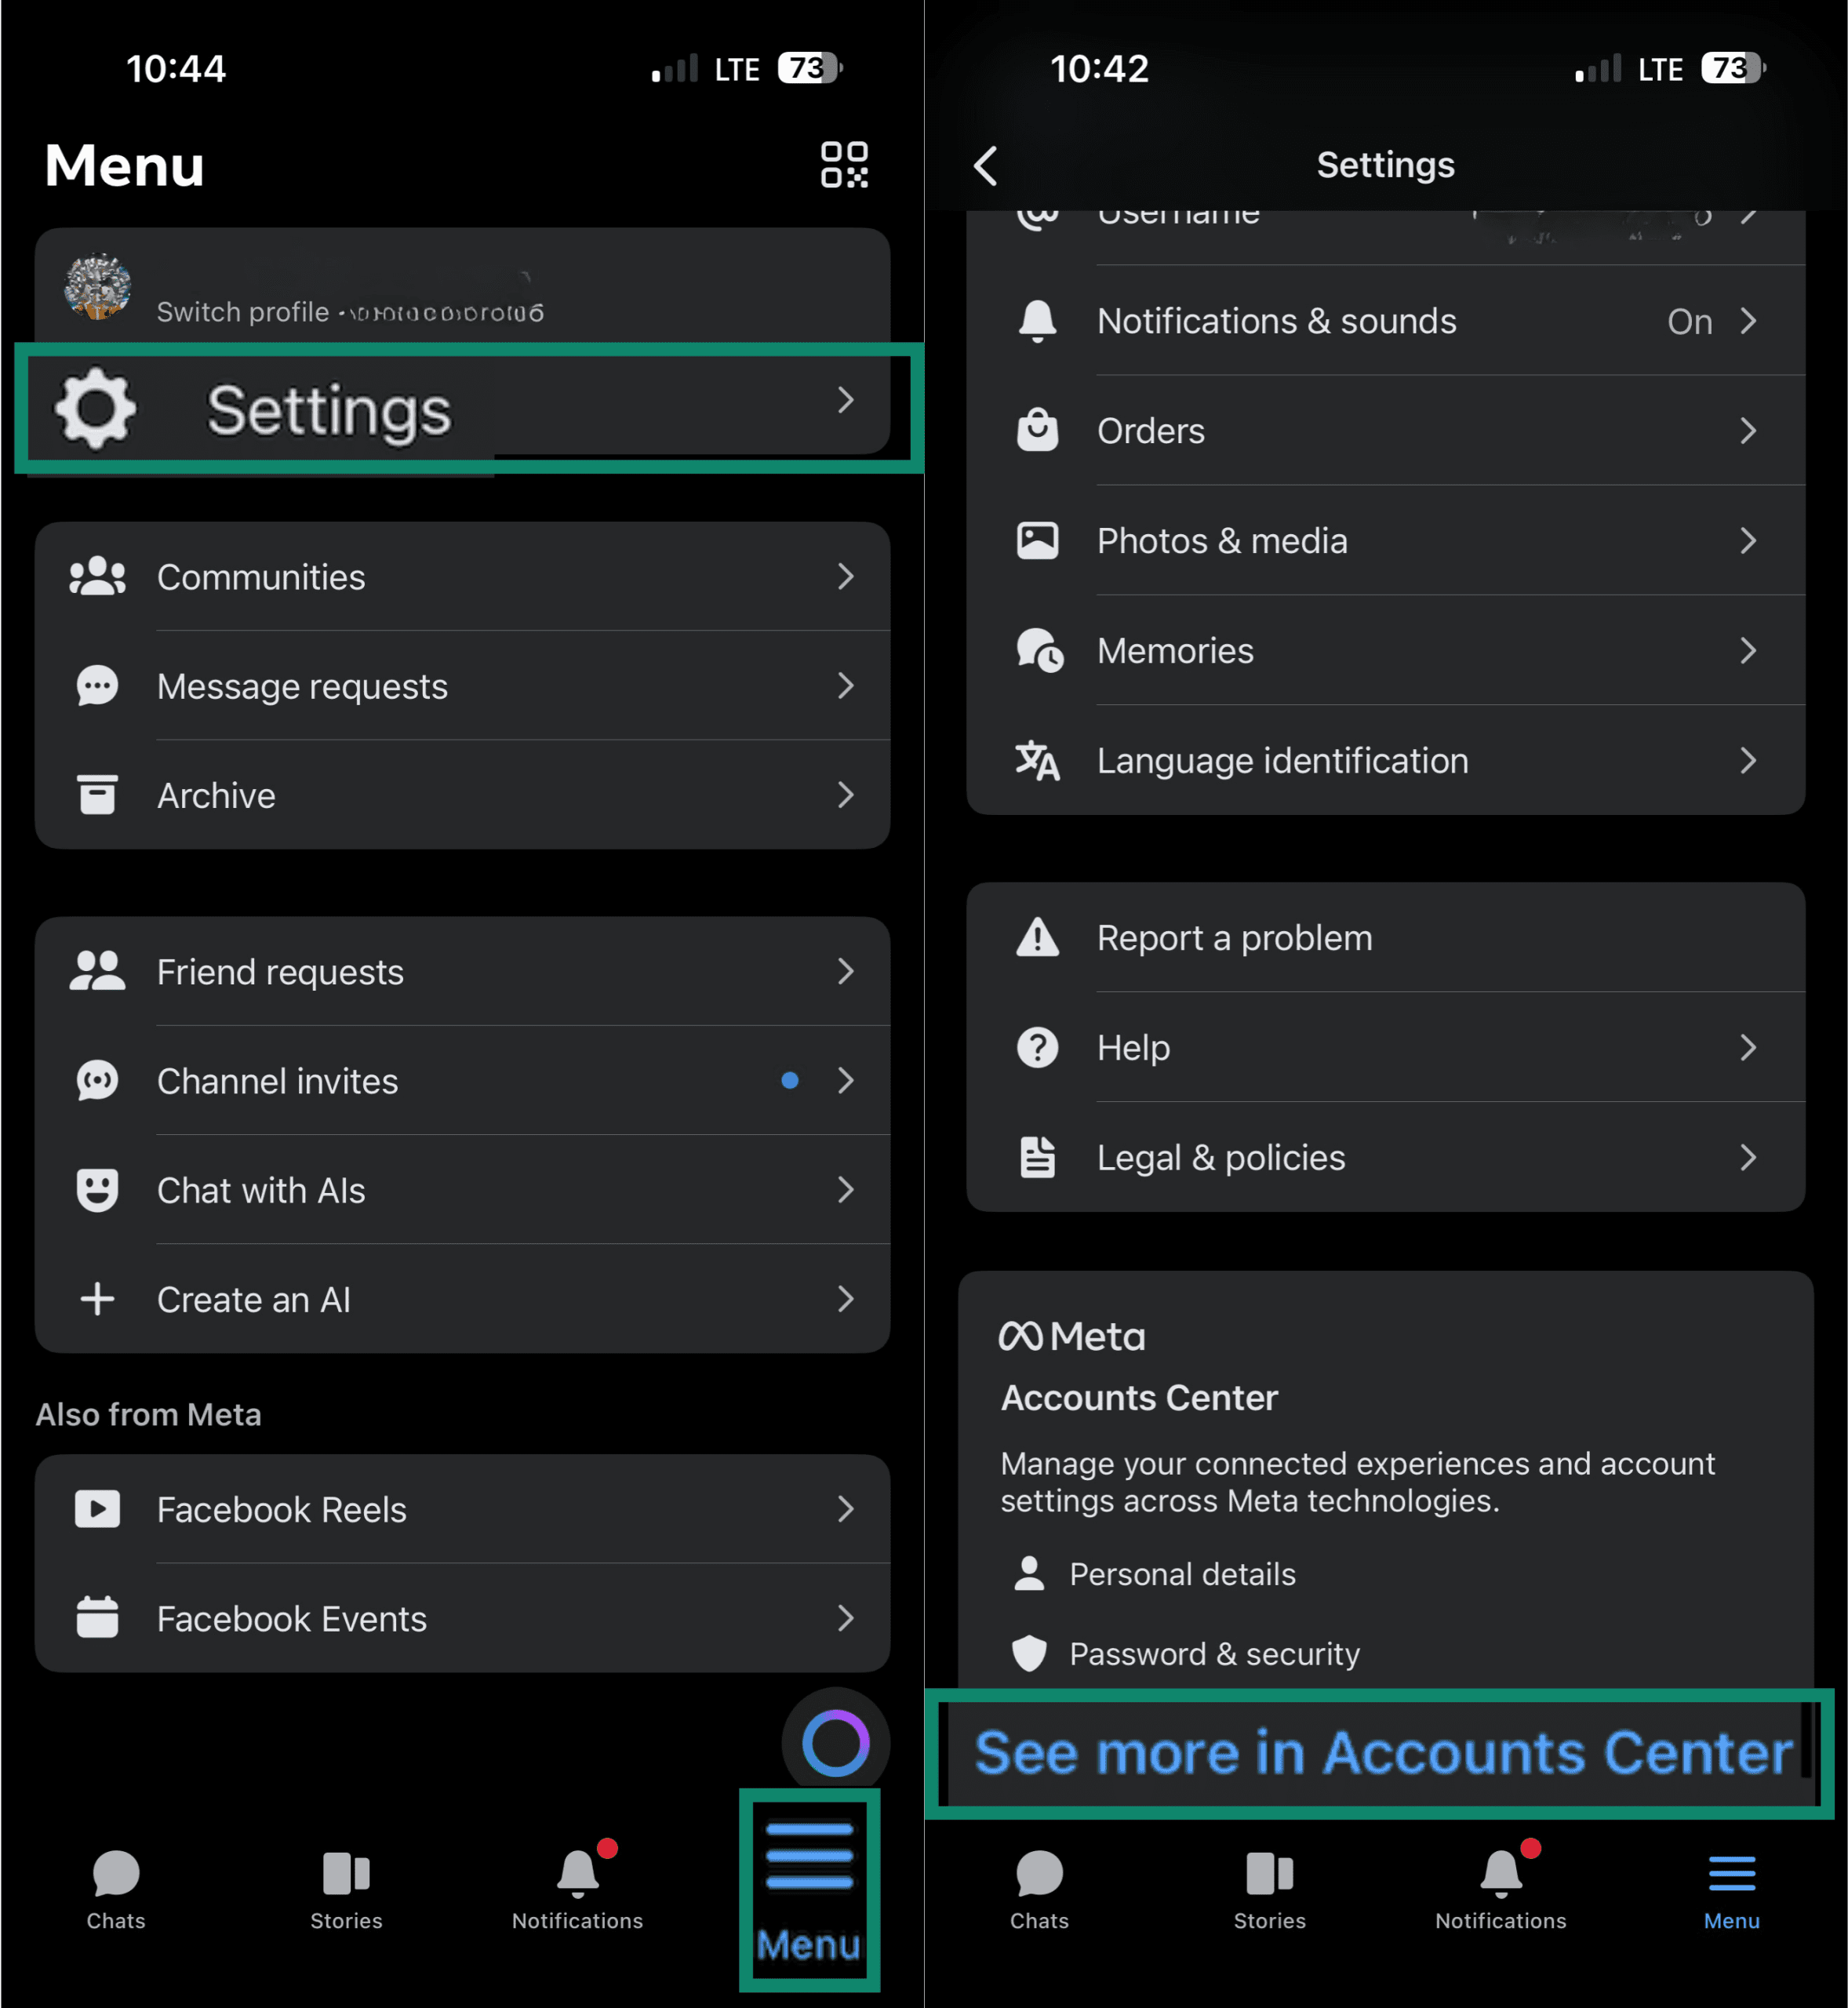
Task: Tap the Meta AI circle icon
Action: [x=835, y=1743]
